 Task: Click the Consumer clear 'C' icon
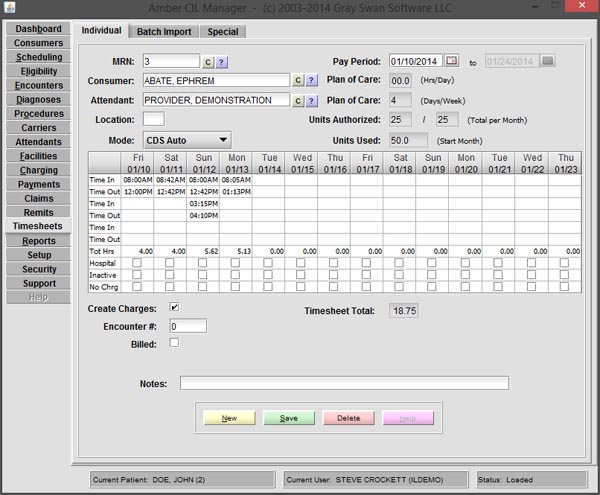[x=297, y=80]
